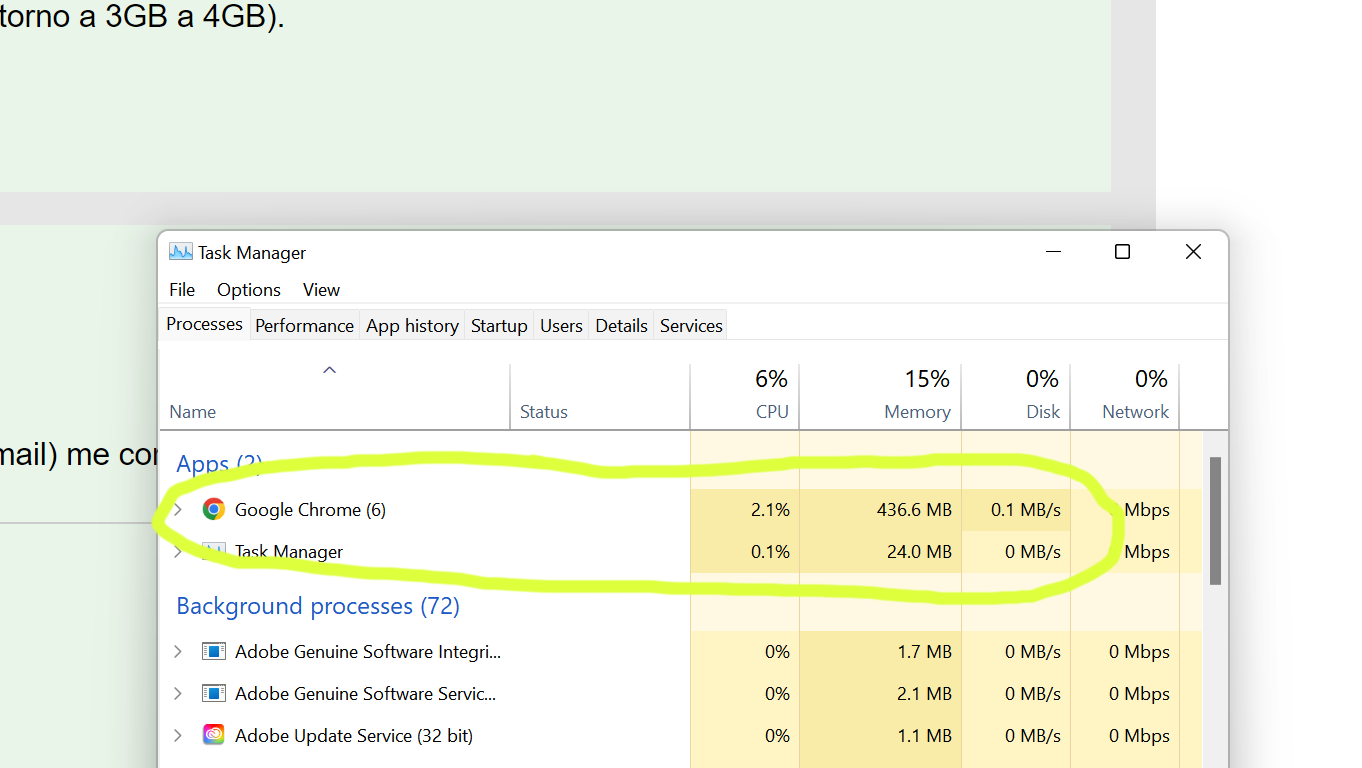
Task: Expand the Adobe Genuine Software Service entry
Action: pos(178,694)
